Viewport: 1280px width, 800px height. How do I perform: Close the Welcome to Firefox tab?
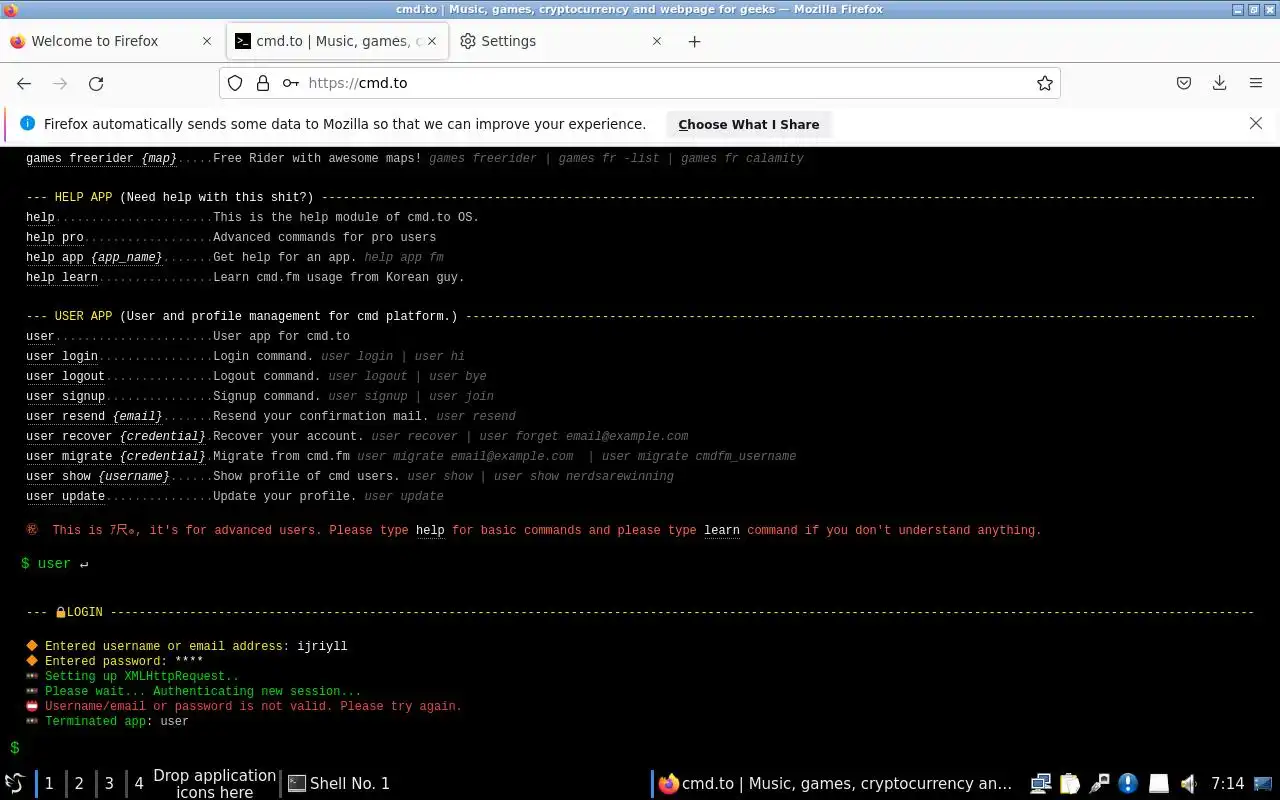(x=207, y=41)
